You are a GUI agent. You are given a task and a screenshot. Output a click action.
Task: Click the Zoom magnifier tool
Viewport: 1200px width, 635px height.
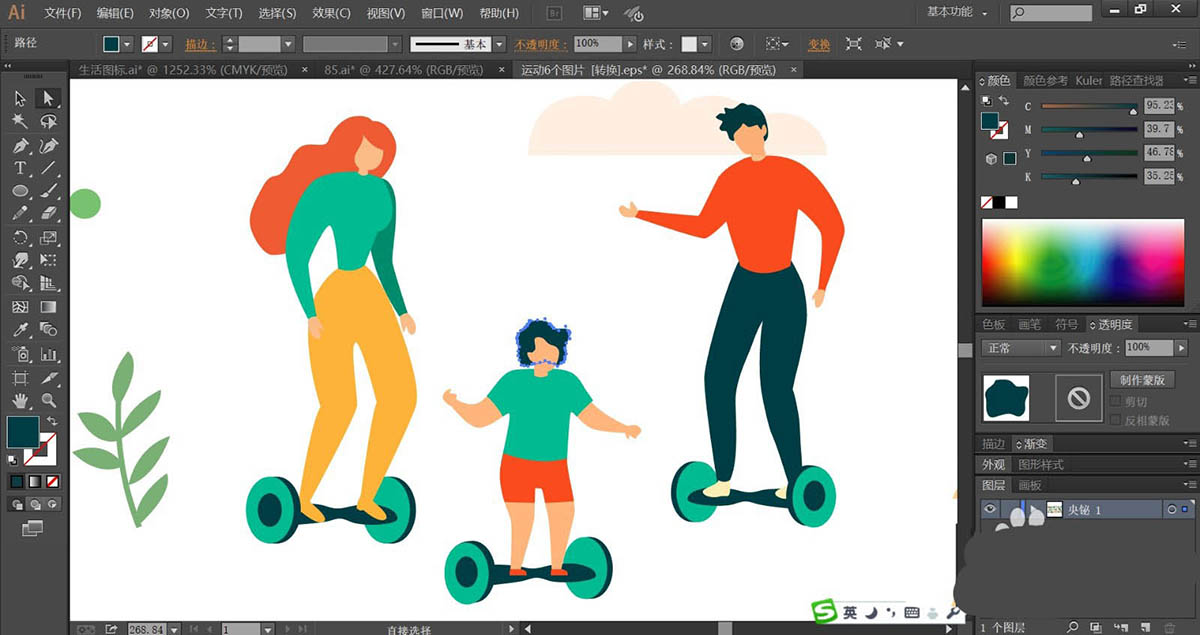tap(48, 401)
